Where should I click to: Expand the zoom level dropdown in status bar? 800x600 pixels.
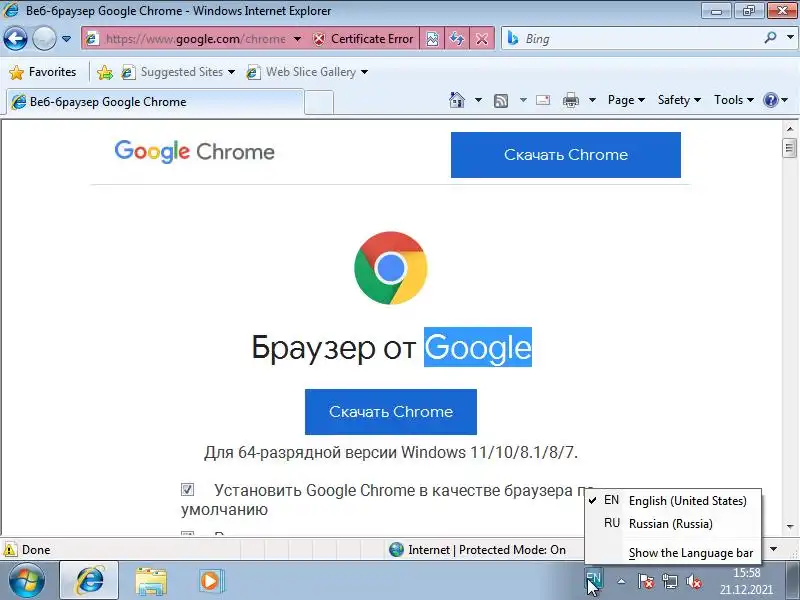(x=774, y=549)
